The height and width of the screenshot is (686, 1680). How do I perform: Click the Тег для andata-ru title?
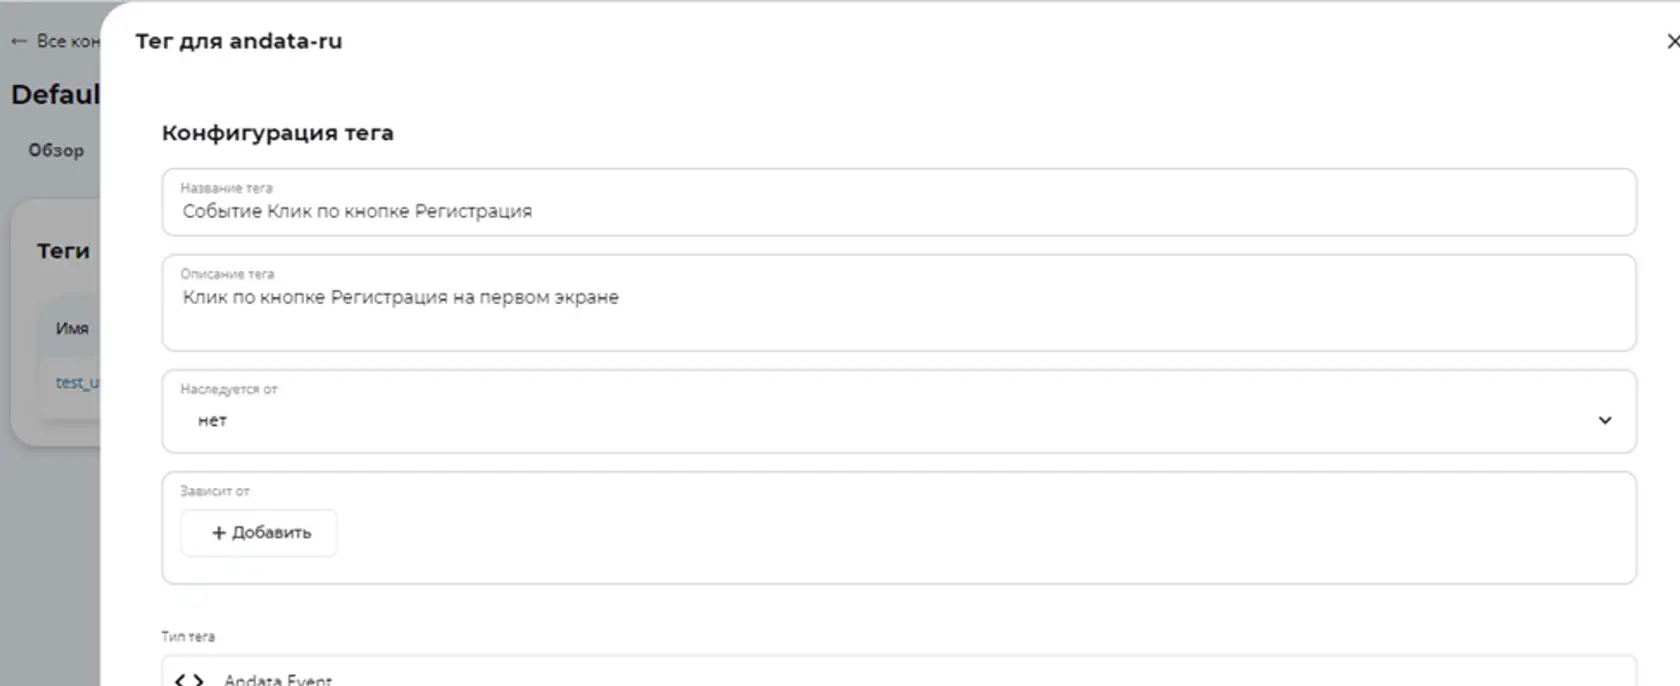pos(239,41)
